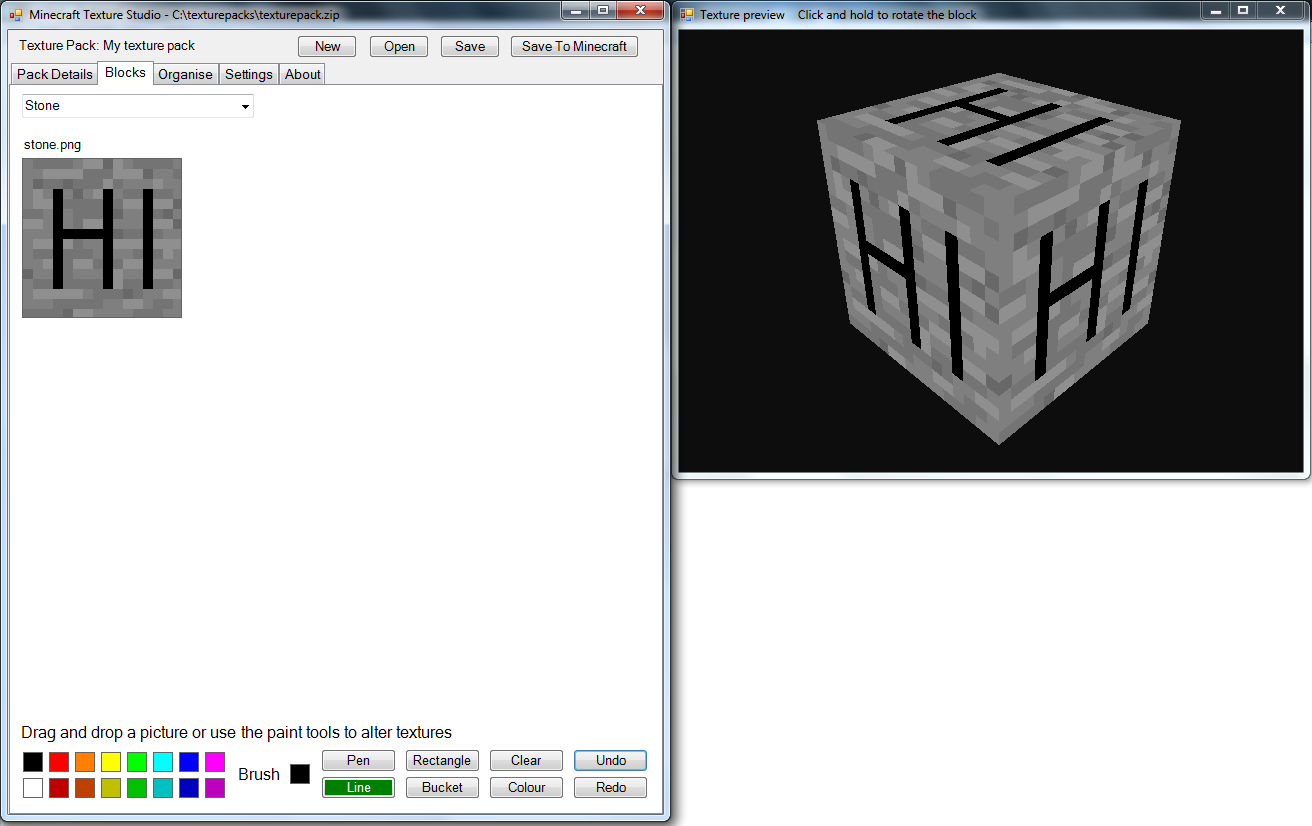Screen dimensions: 1312x826
Task: Pick the bright red colour swatch
Action: pos(59,762)
